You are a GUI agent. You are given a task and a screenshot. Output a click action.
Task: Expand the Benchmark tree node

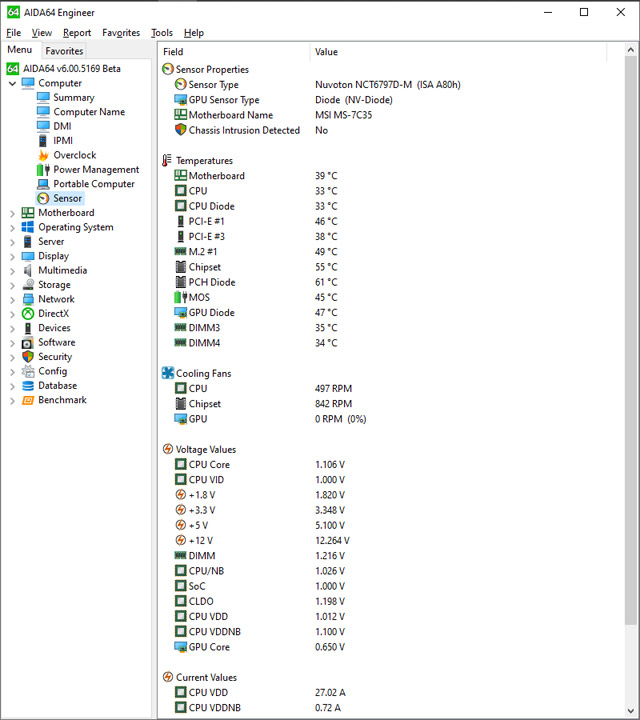[x=12, y=400]
